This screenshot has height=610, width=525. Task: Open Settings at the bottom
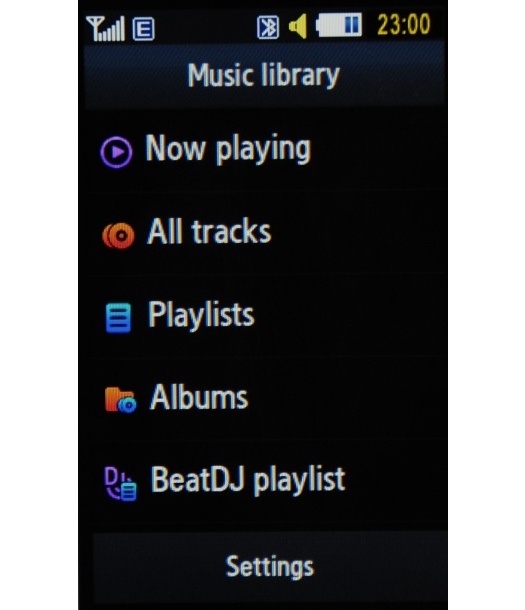(x=269, y=567)
